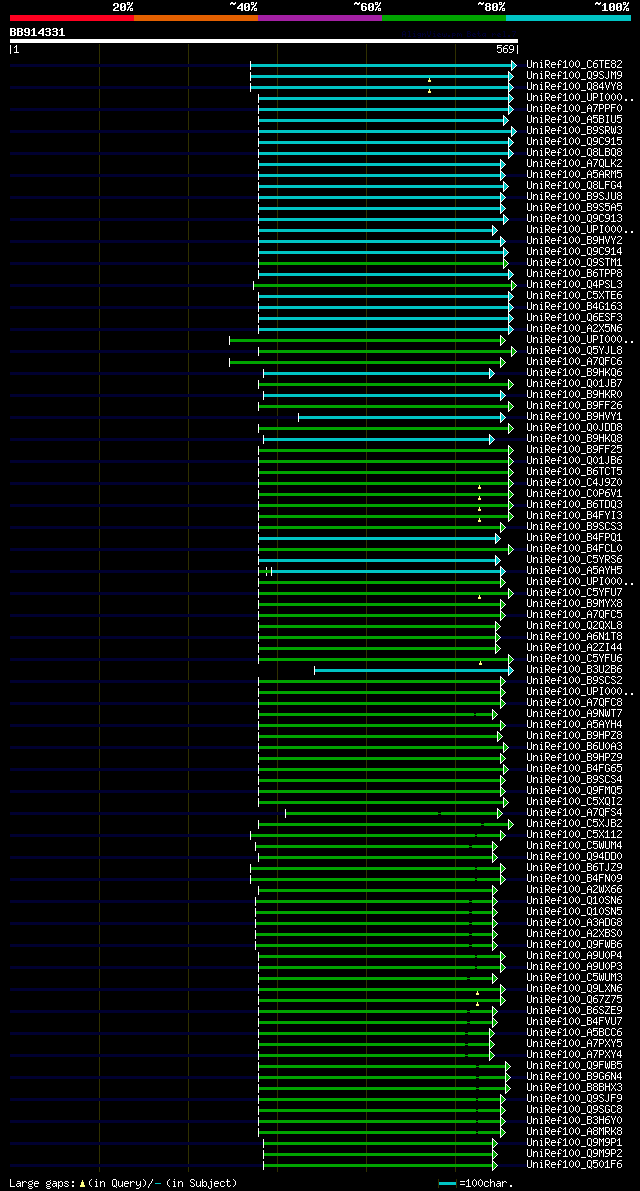The width and height of the screenshot is (640, 1191).
Task: Click the orange ~40% legend segment
Action: (196, 17)
